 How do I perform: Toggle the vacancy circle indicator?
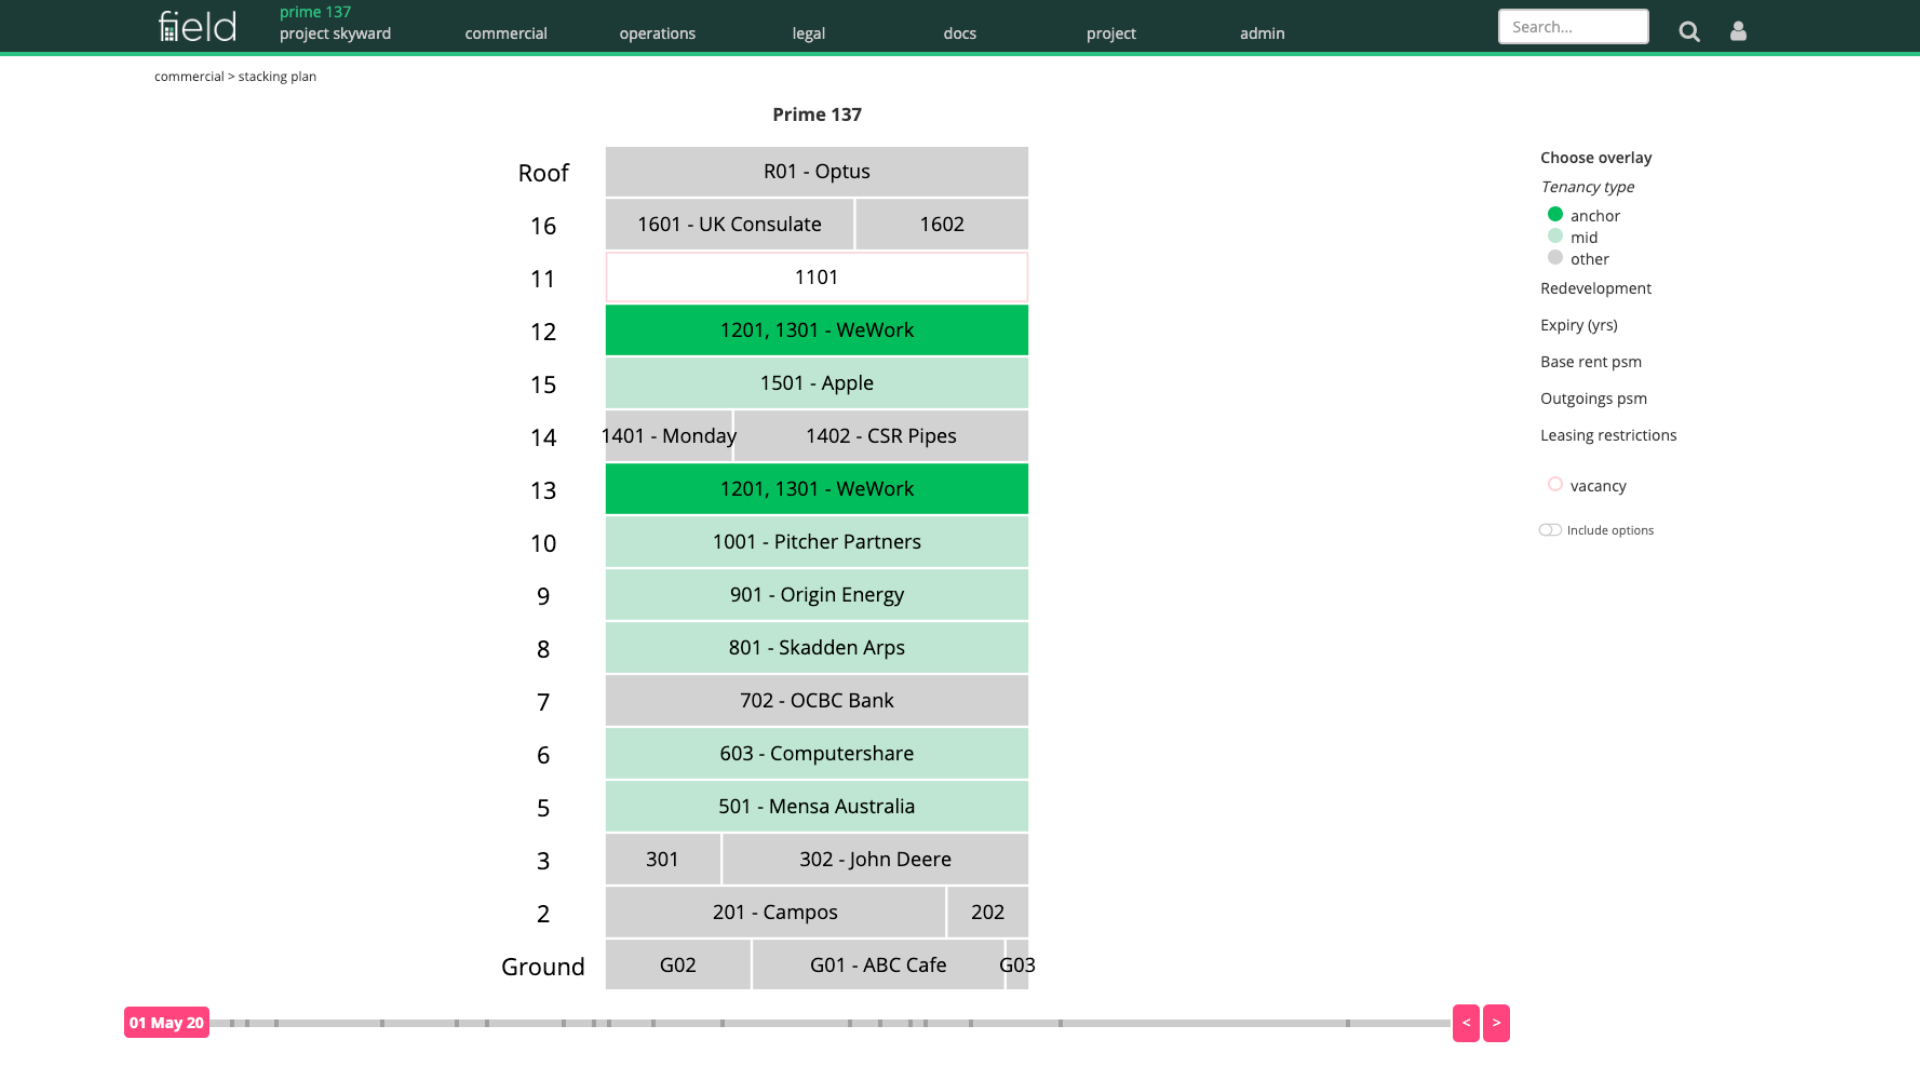click(1555, 484)
